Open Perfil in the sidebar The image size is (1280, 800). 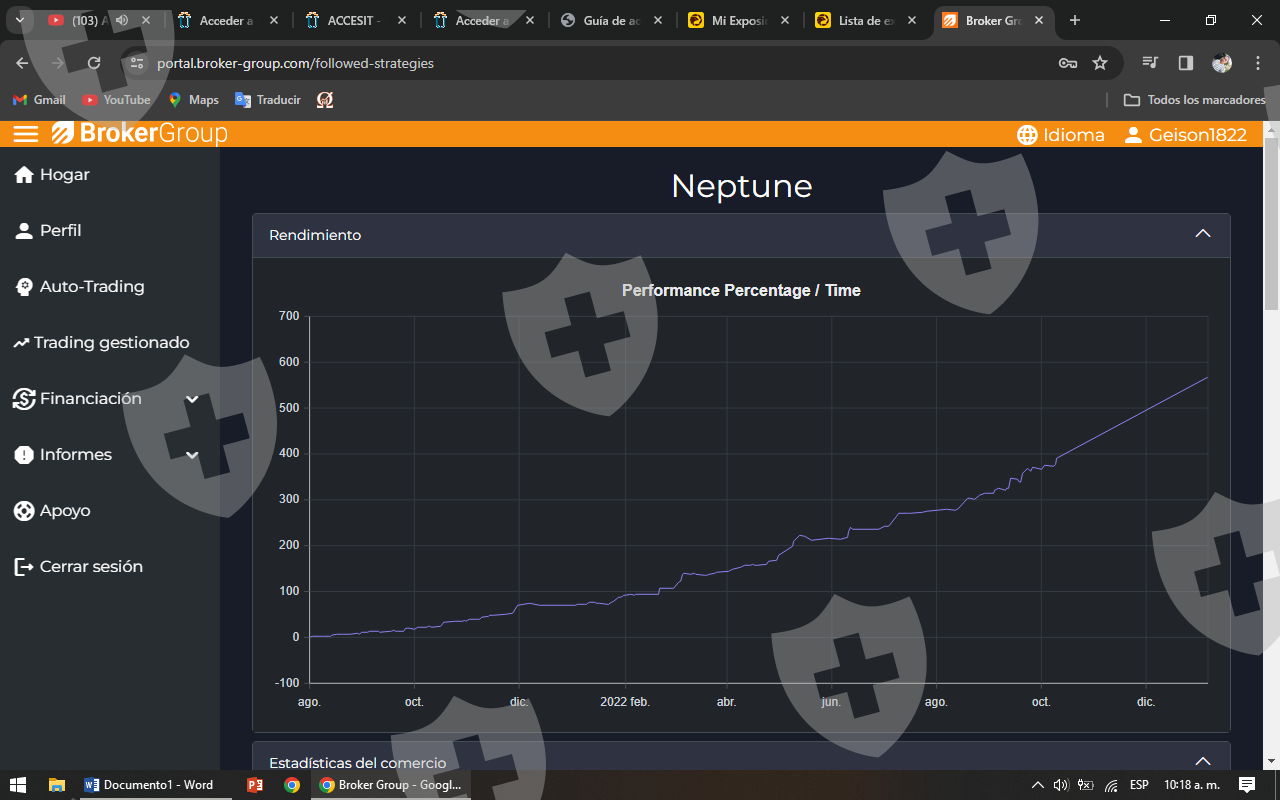click(x=60, y=231)
